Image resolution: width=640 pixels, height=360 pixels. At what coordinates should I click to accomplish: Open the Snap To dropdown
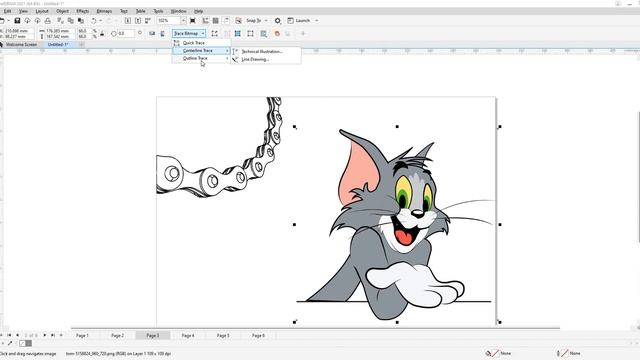click(267, 20)
